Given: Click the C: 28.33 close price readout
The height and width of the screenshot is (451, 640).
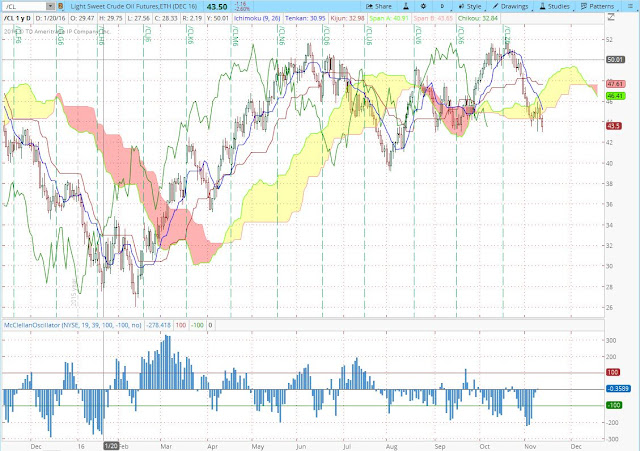Looking at the screenshot, I should click(x=166, y=18).
